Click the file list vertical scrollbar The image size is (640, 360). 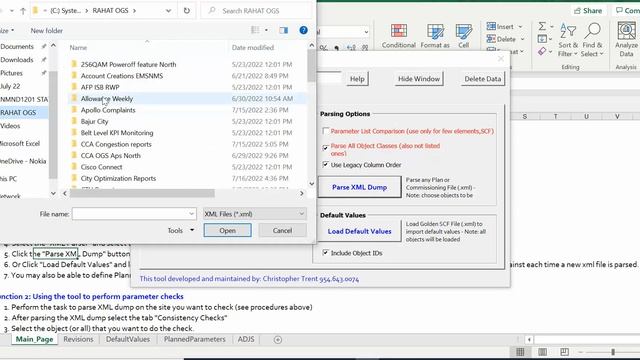coord(311,65)
